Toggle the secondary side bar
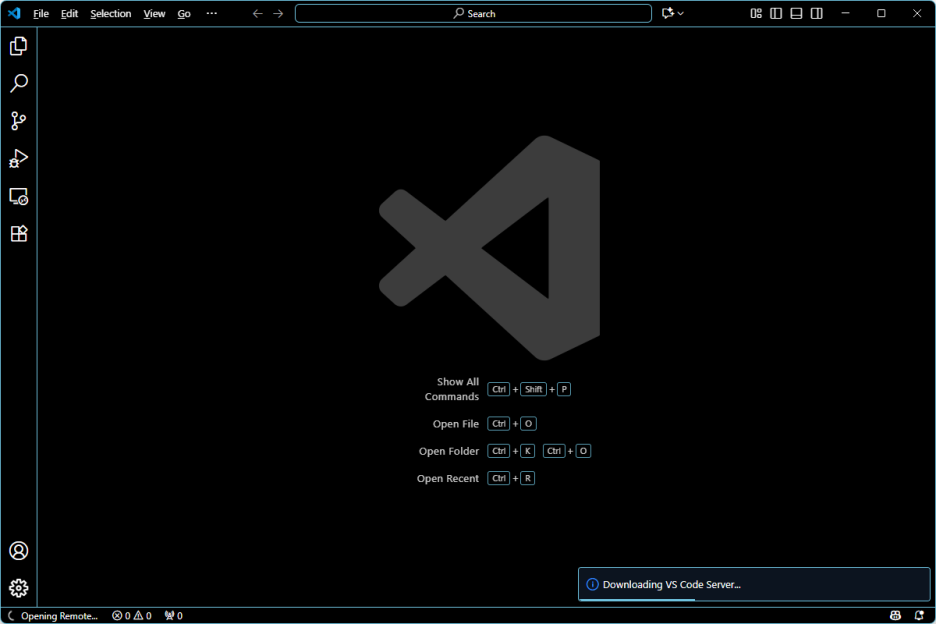Image resolution: width=936 pixels, height=624 pixels. point(817,13)
